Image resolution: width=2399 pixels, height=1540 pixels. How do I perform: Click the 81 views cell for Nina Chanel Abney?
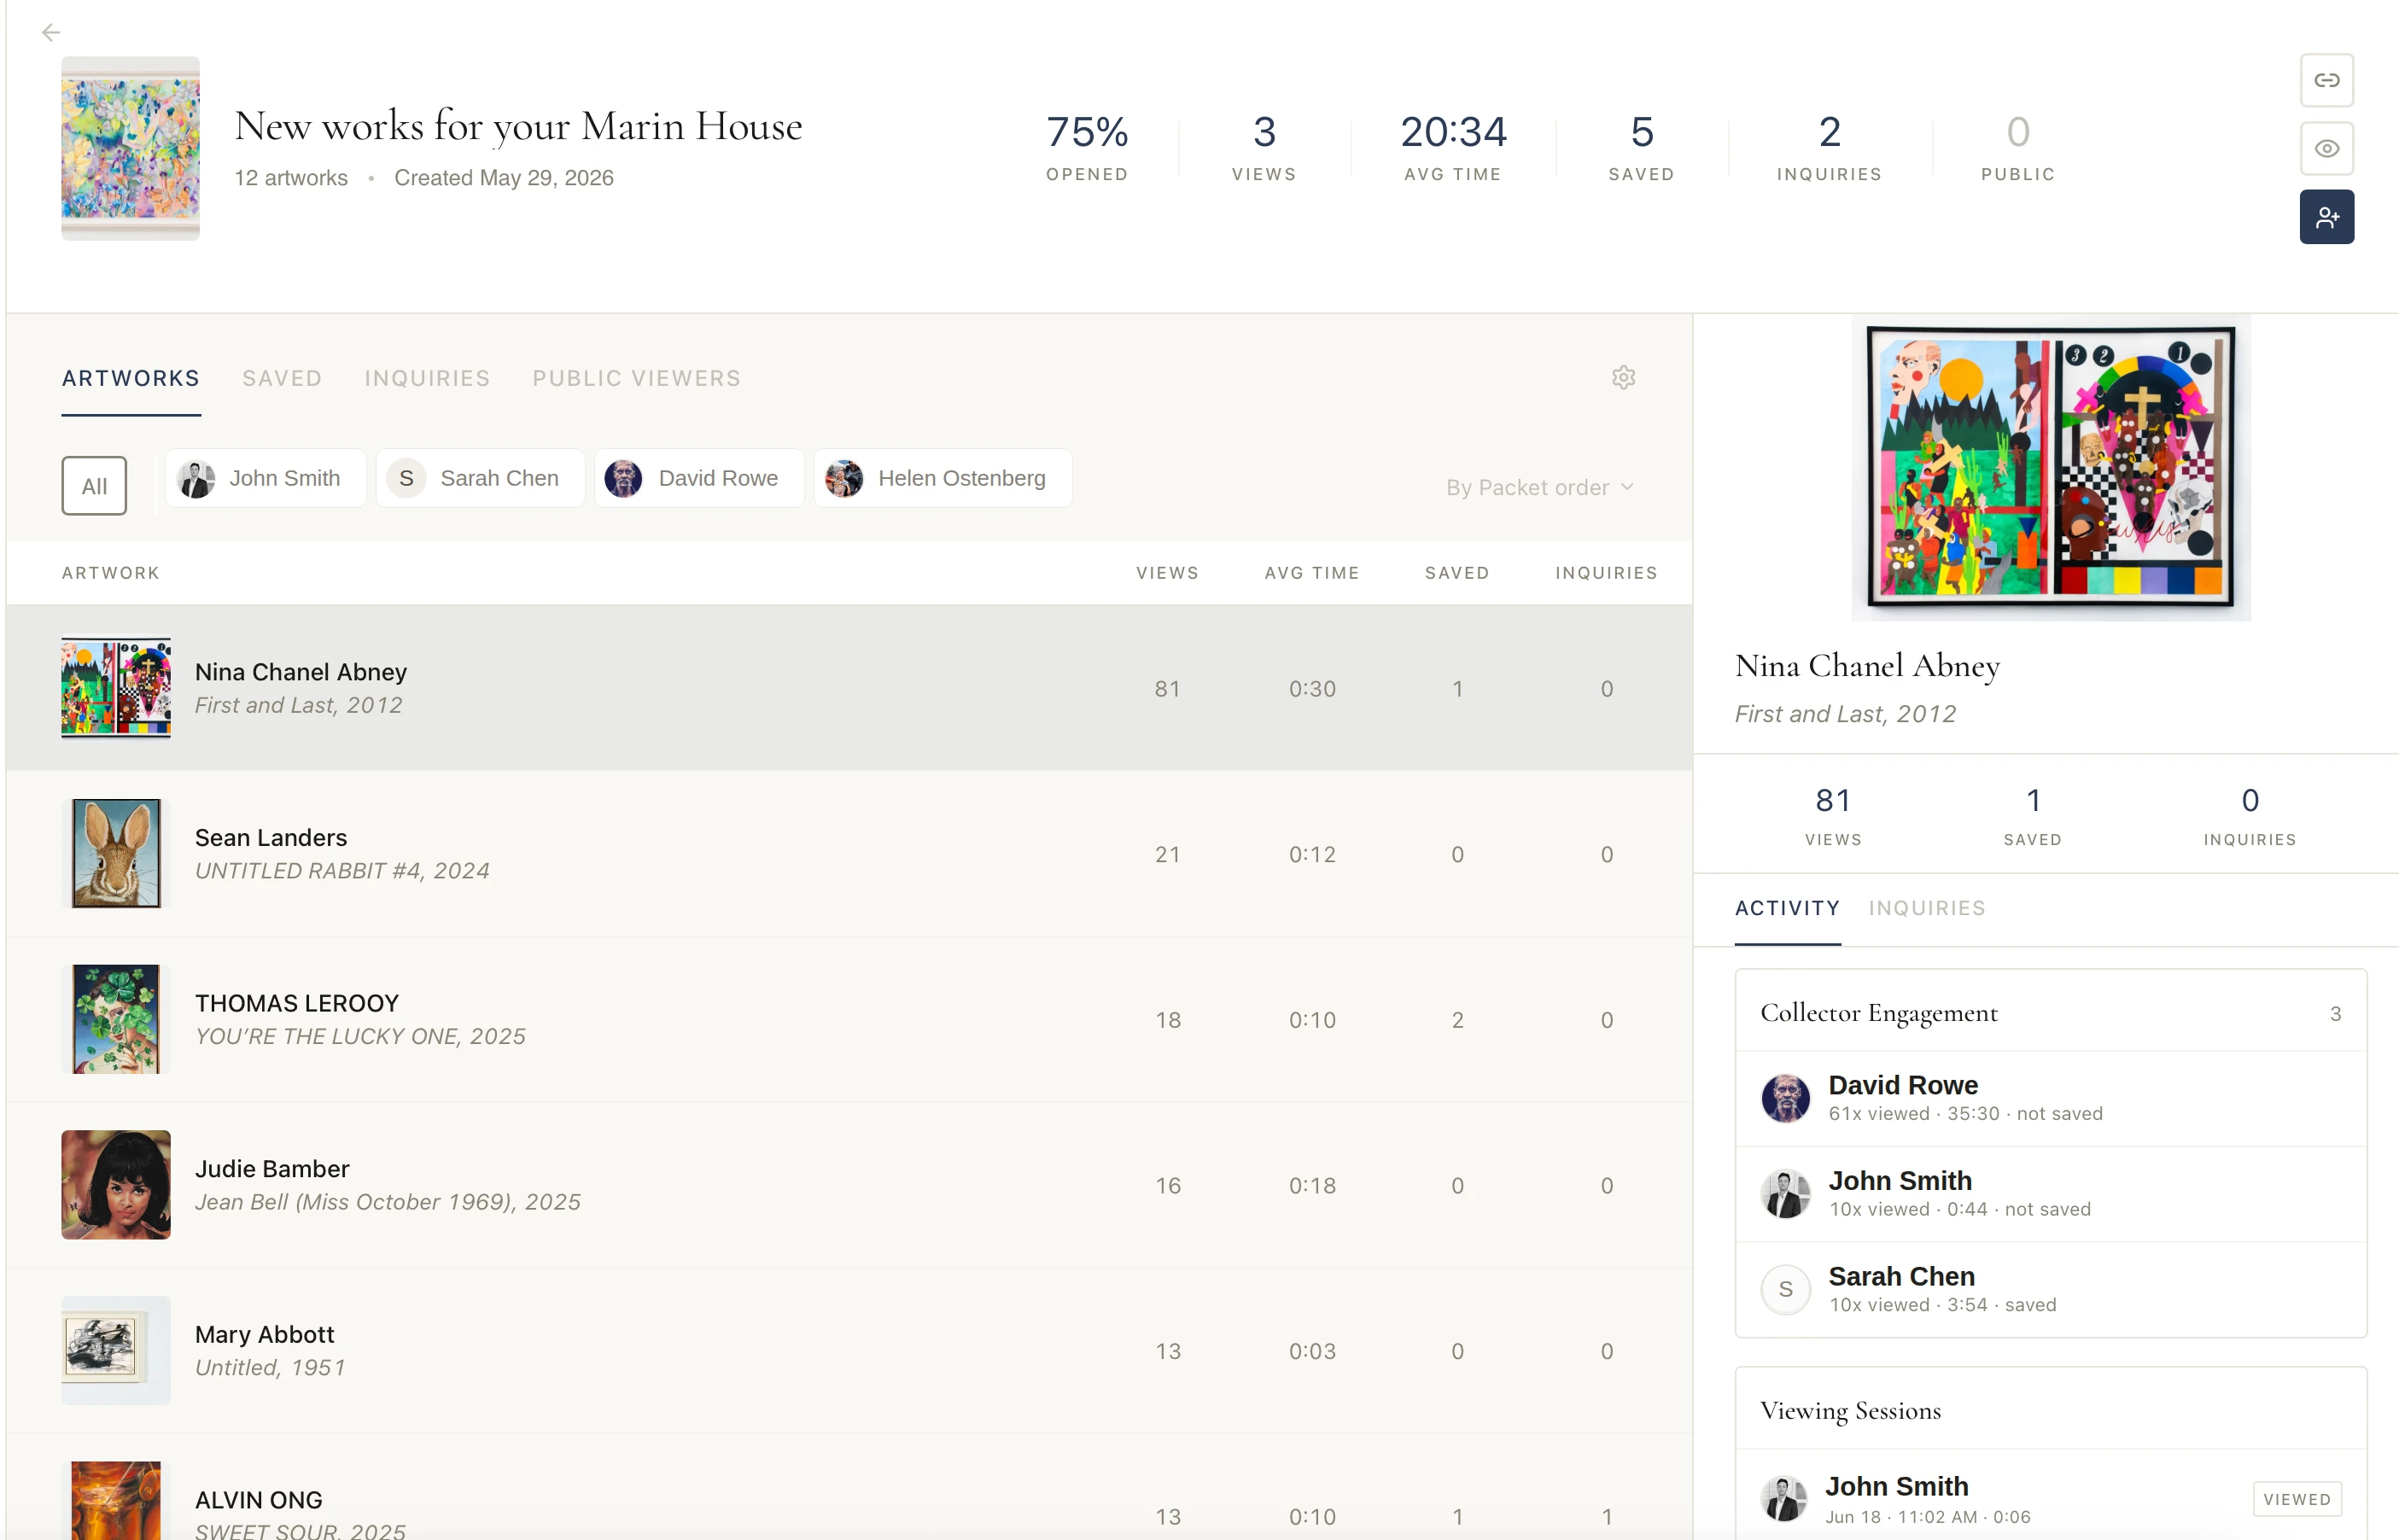coord(1167,689)
